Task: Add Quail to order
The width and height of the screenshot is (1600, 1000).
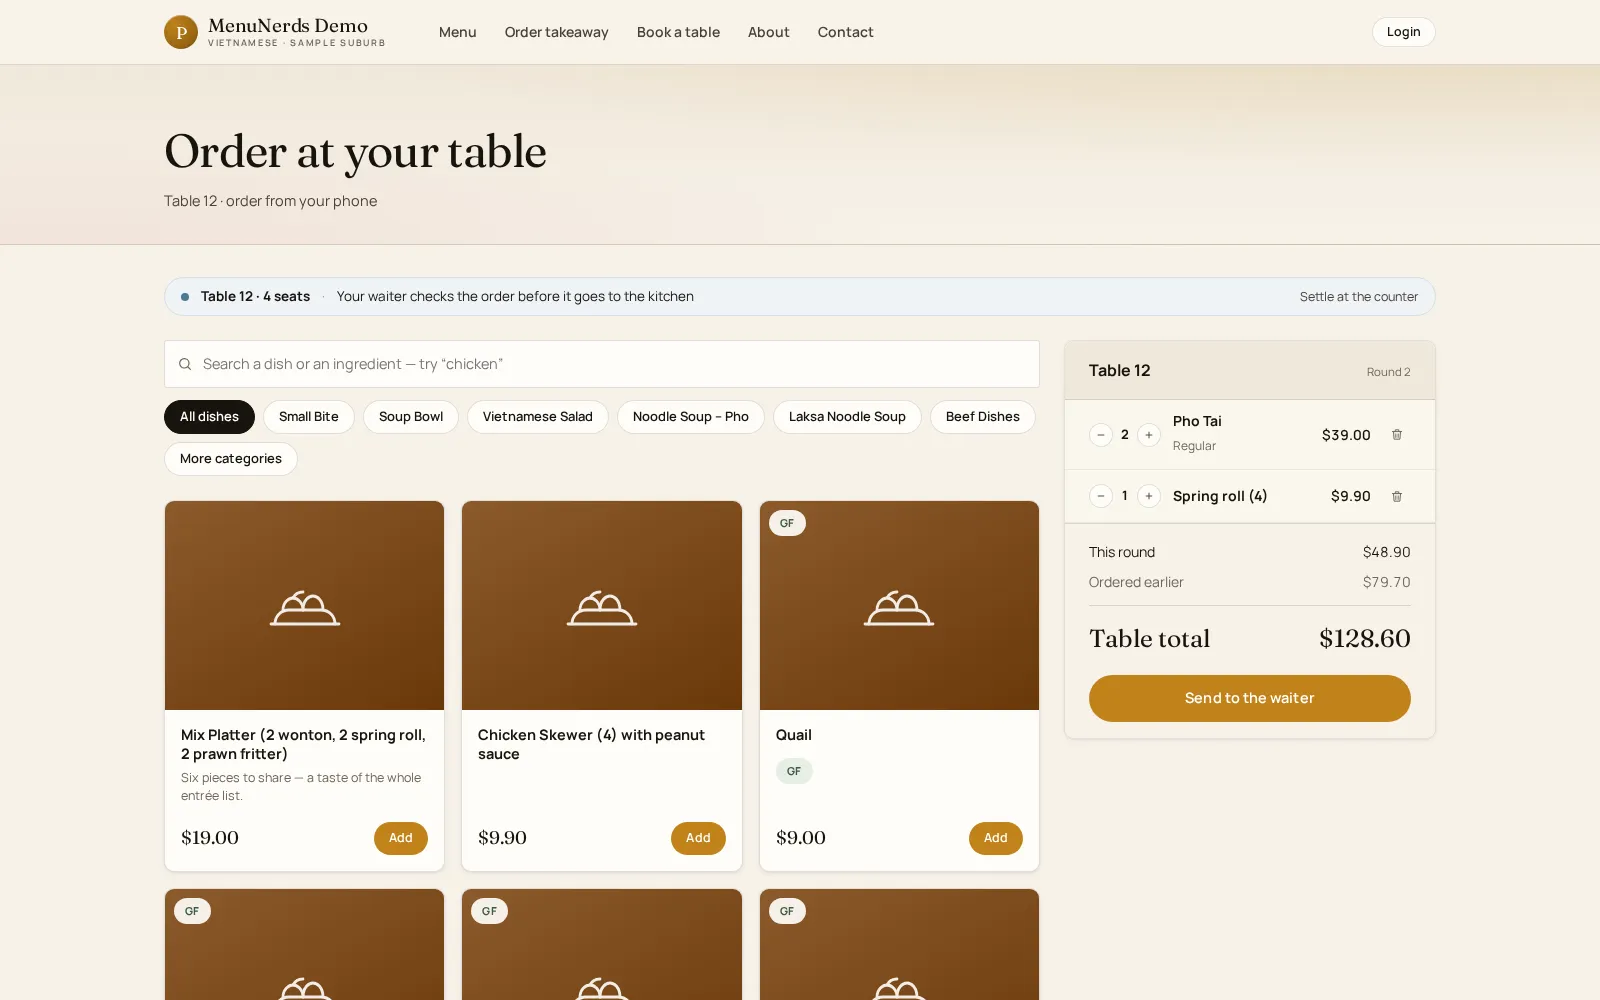Action: click(x=996, y=838)
